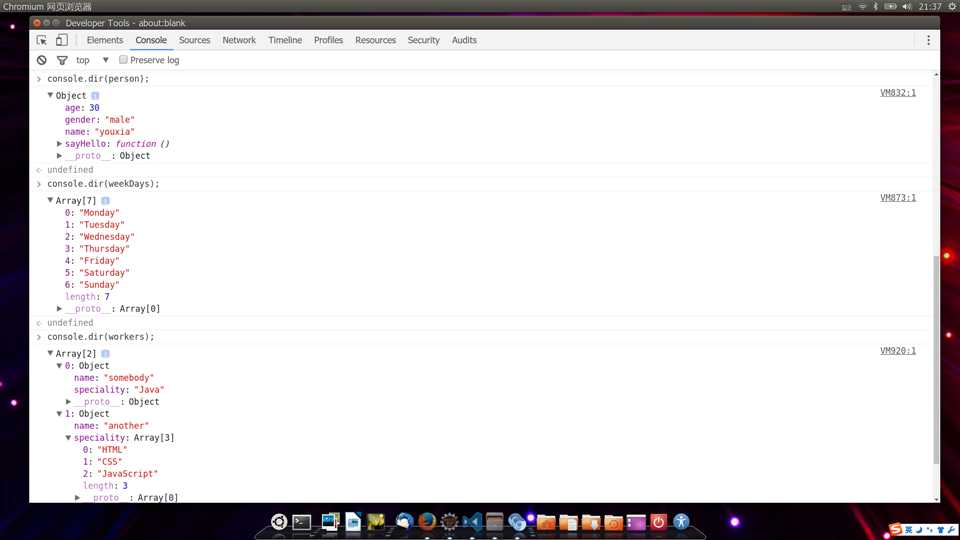Open the Timeline tab
Image resolution: width=960 pixels, height=540 pixels.
pos(285,40)
